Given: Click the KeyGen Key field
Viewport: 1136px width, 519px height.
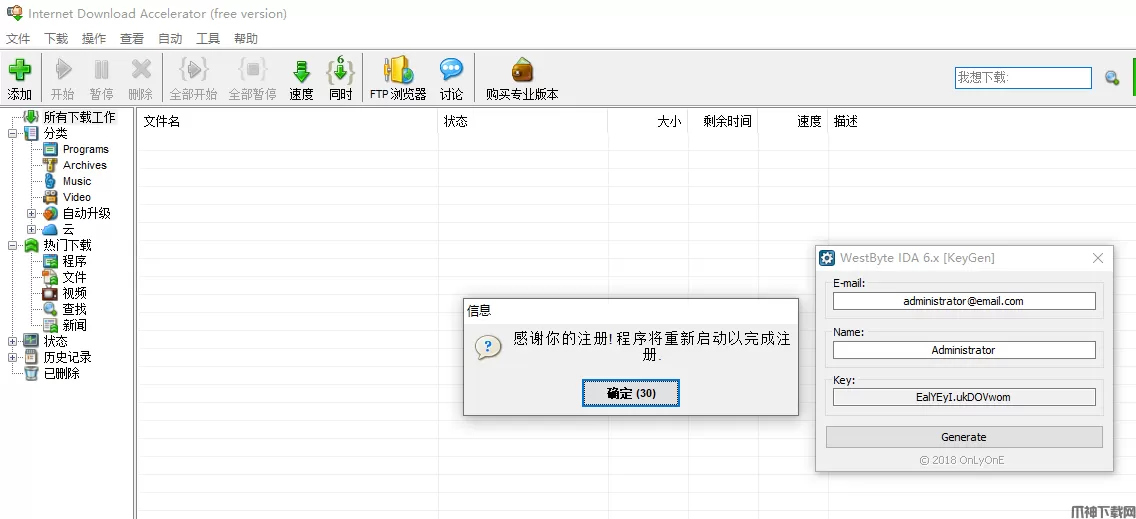Looking at the screenshot, I should (x=964, y=397).
